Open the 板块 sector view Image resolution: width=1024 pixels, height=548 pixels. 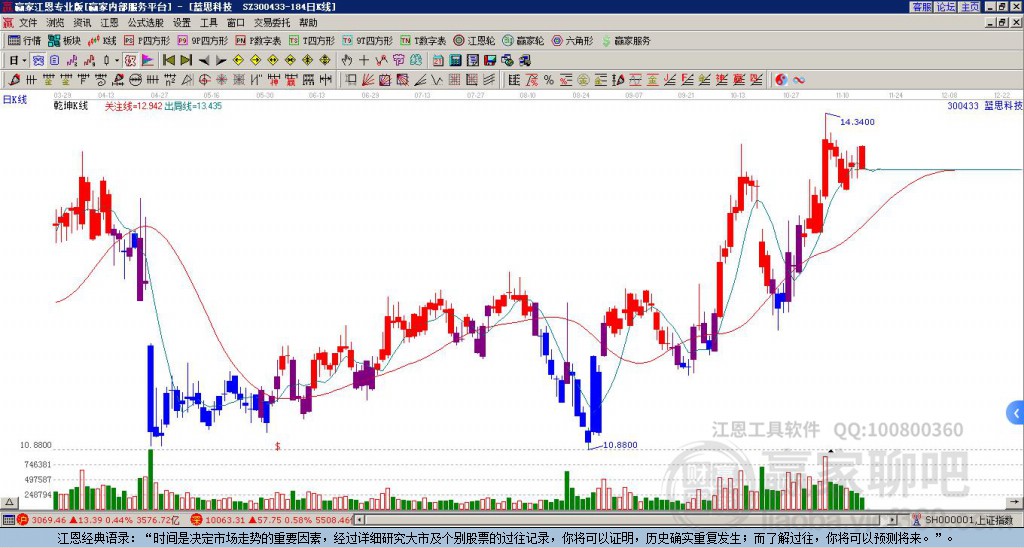click(x=65, y=40)
